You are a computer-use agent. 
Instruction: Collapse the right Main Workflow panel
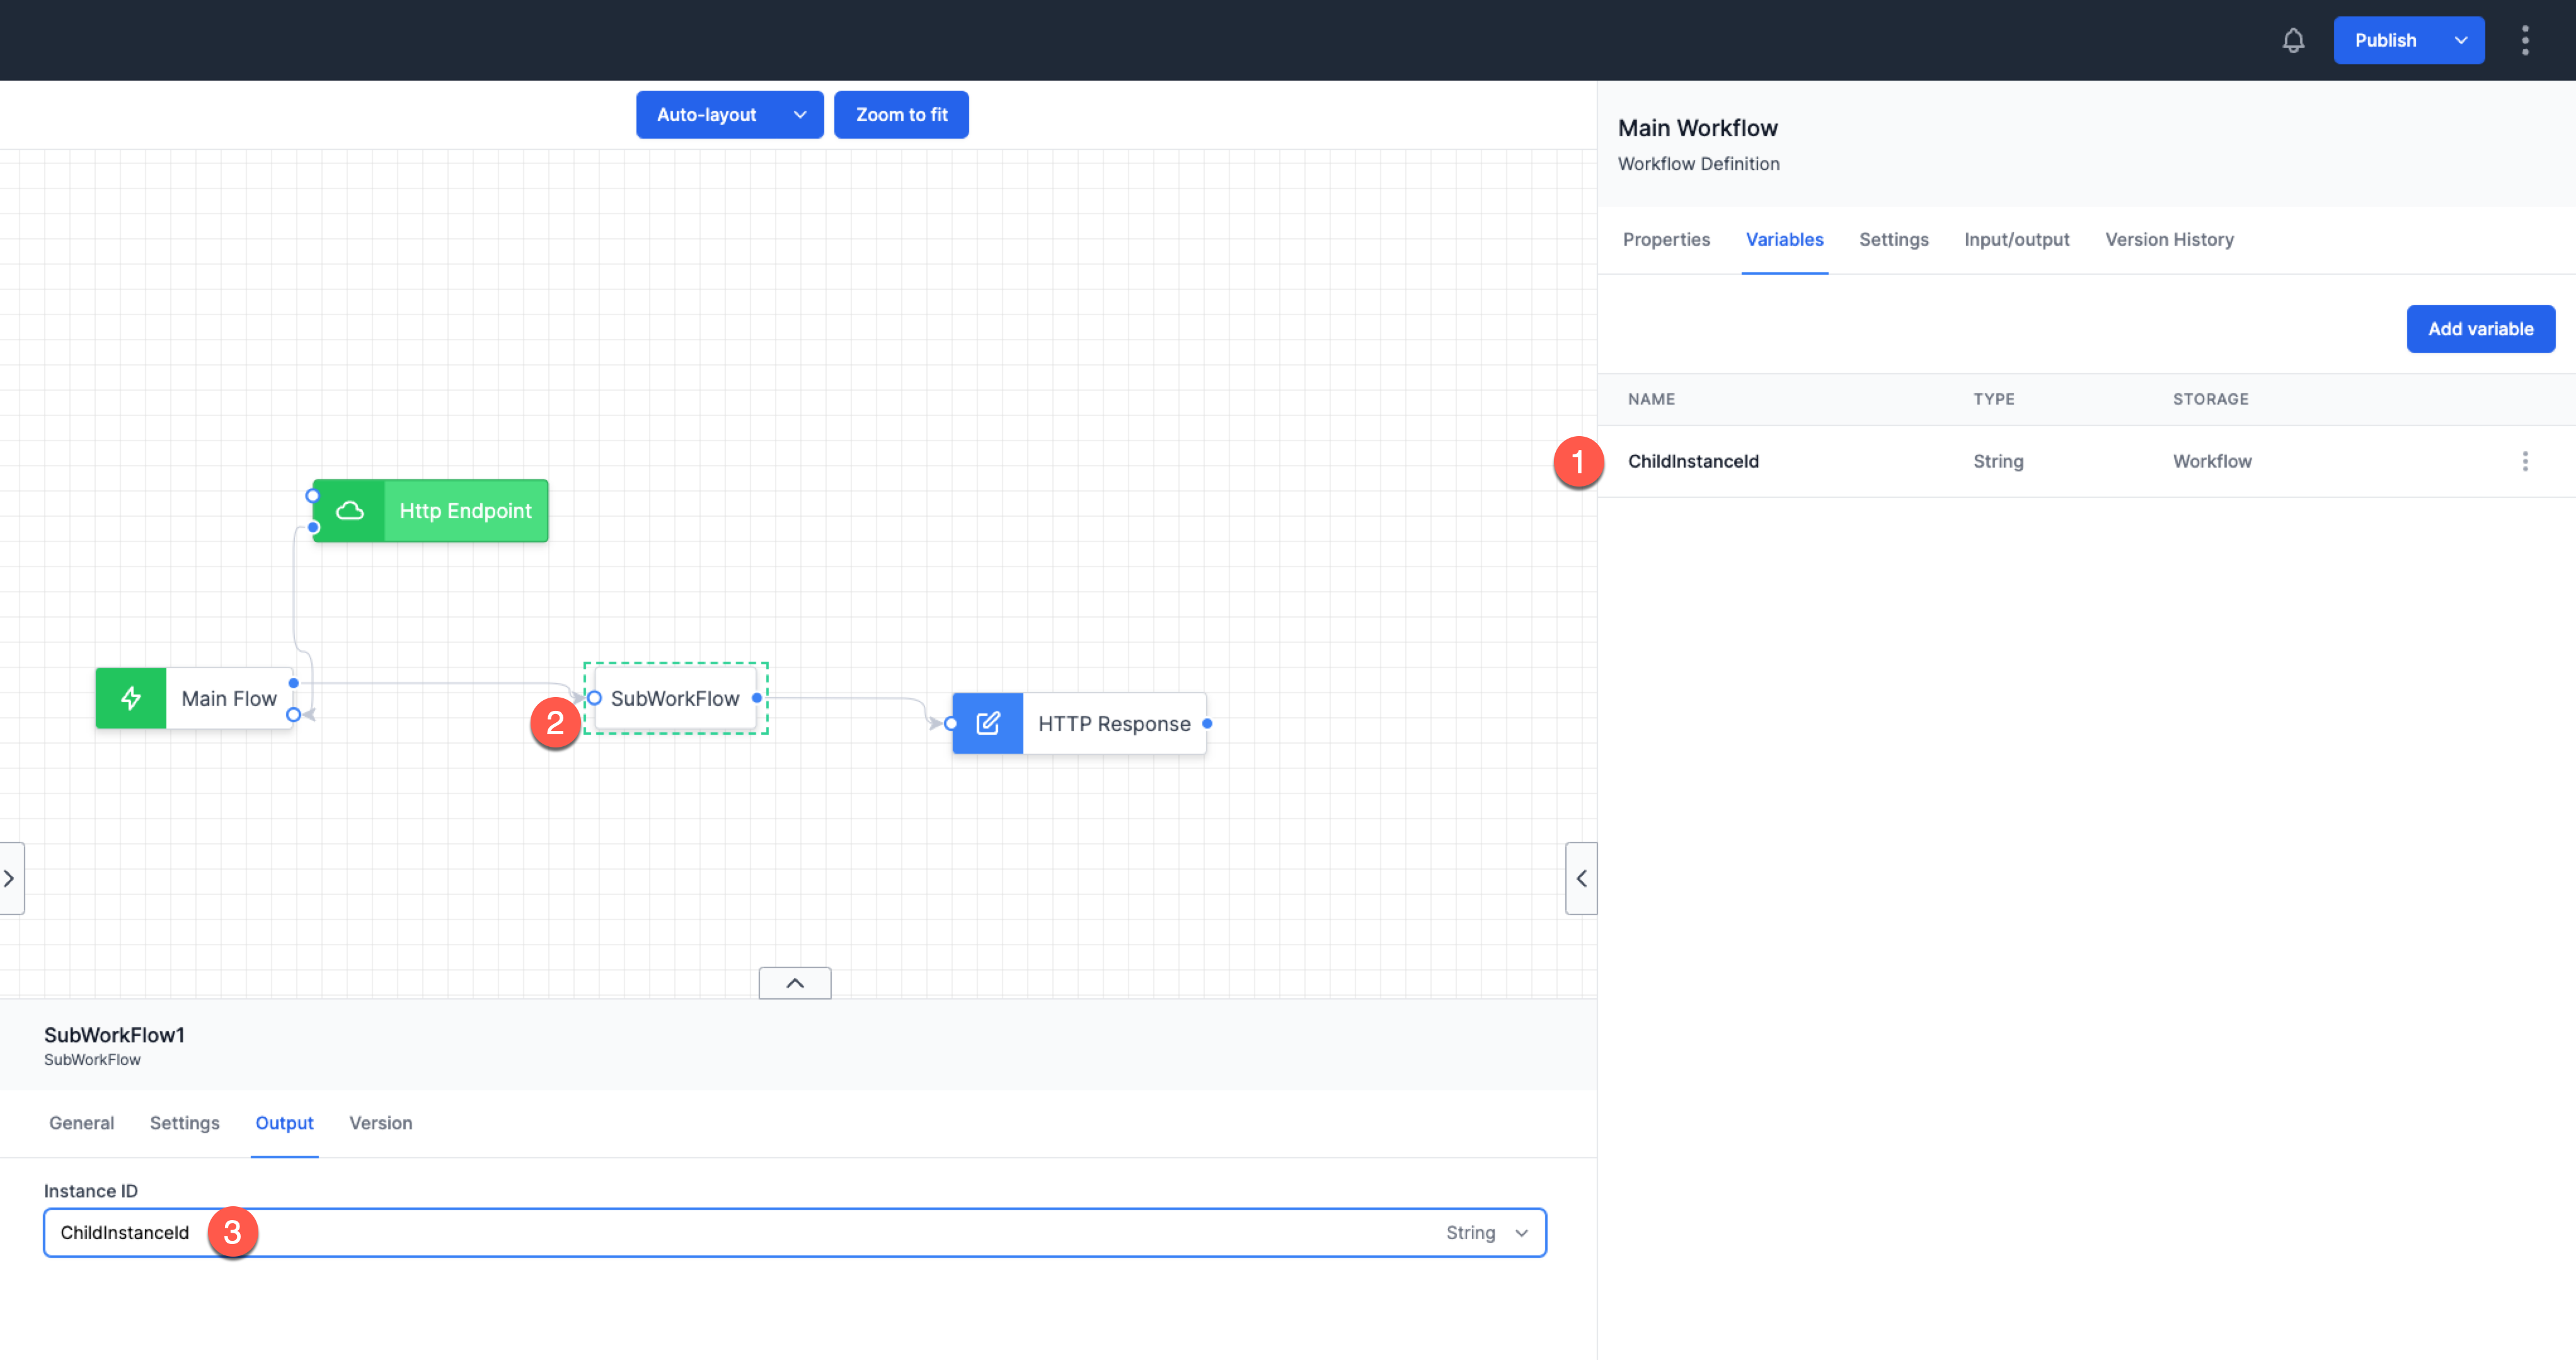pyautogui.click(x=1581, y=878)
